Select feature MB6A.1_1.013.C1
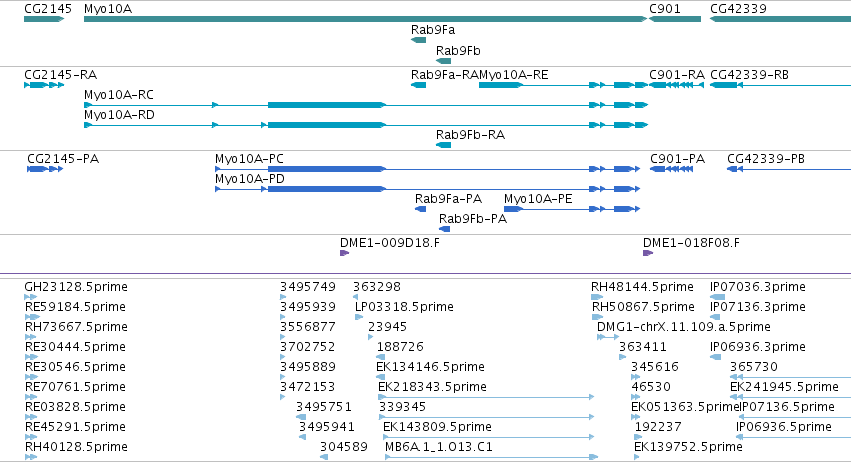Image resolution: width=851 pixels, height=462 pixels. (x=439, y=447)
